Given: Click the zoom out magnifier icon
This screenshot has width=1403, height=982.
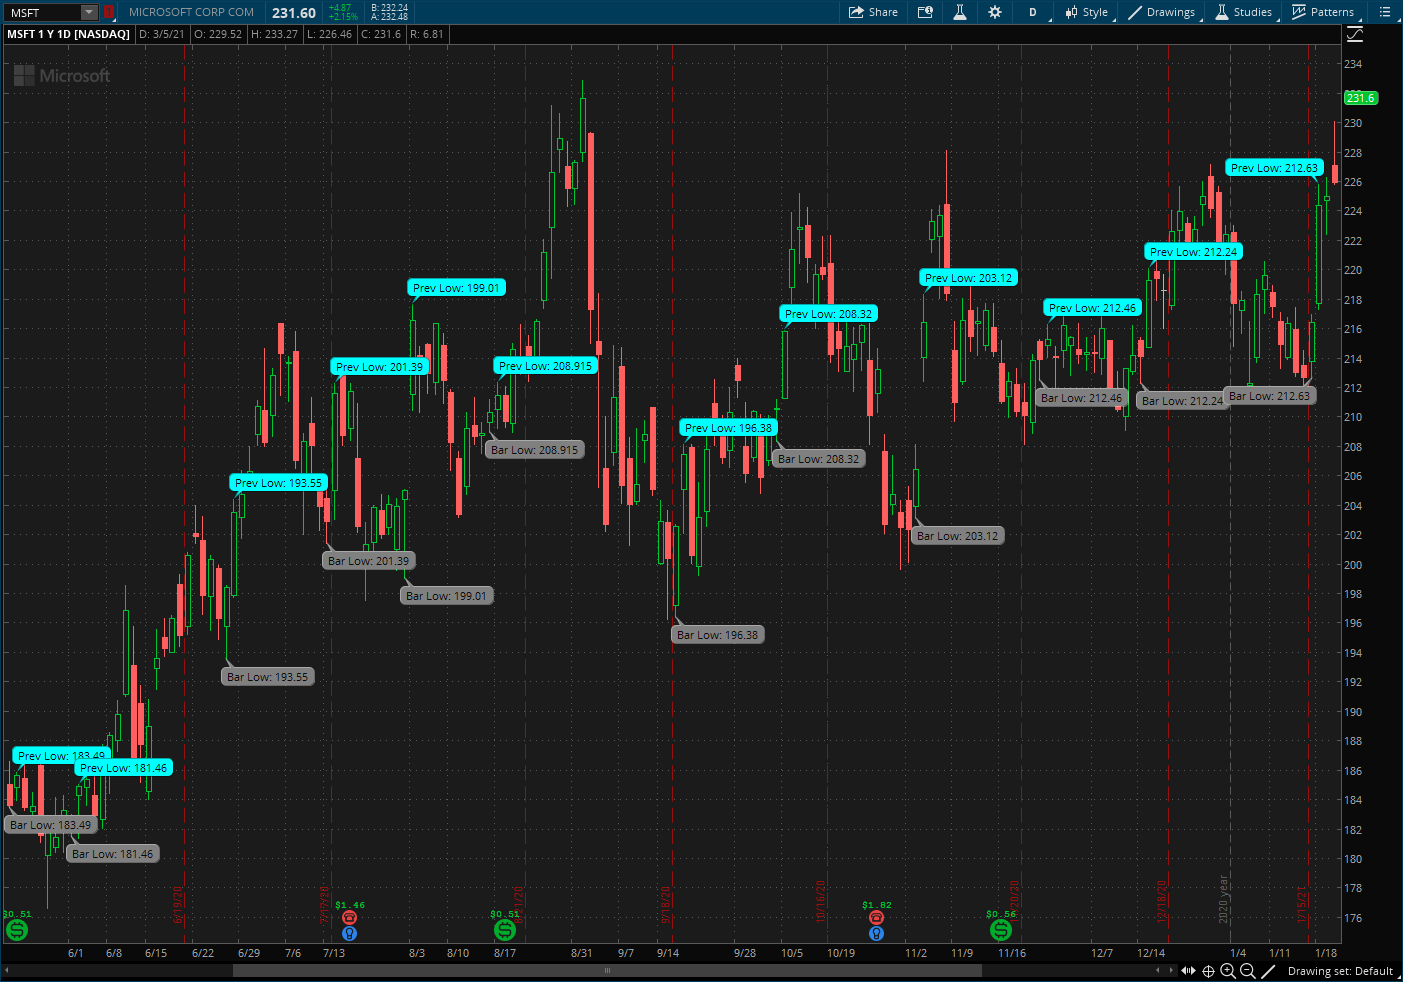Looking at the screenshot, I should (x=1248, y=971).
